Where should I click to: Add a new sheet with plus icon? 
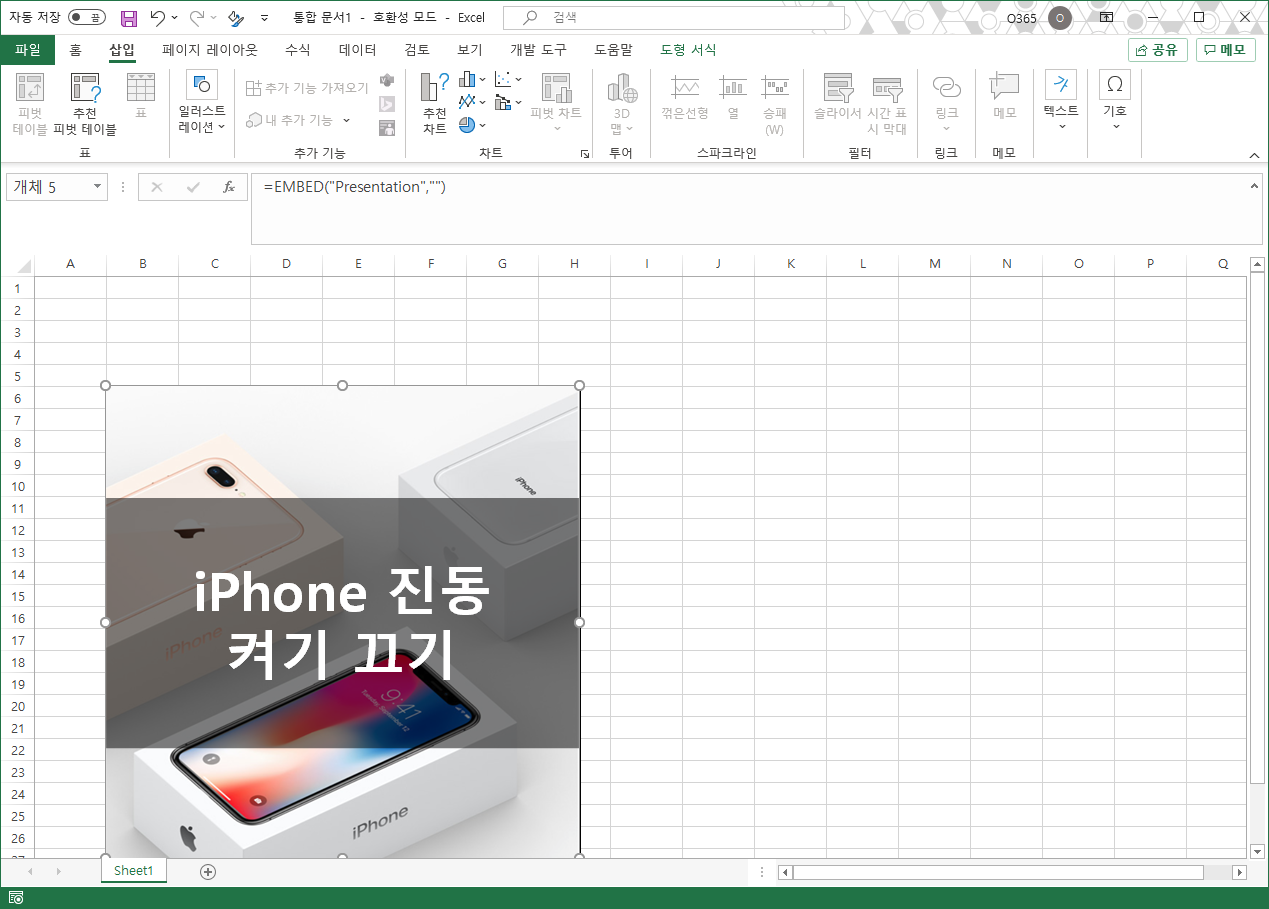pos(208,872)
